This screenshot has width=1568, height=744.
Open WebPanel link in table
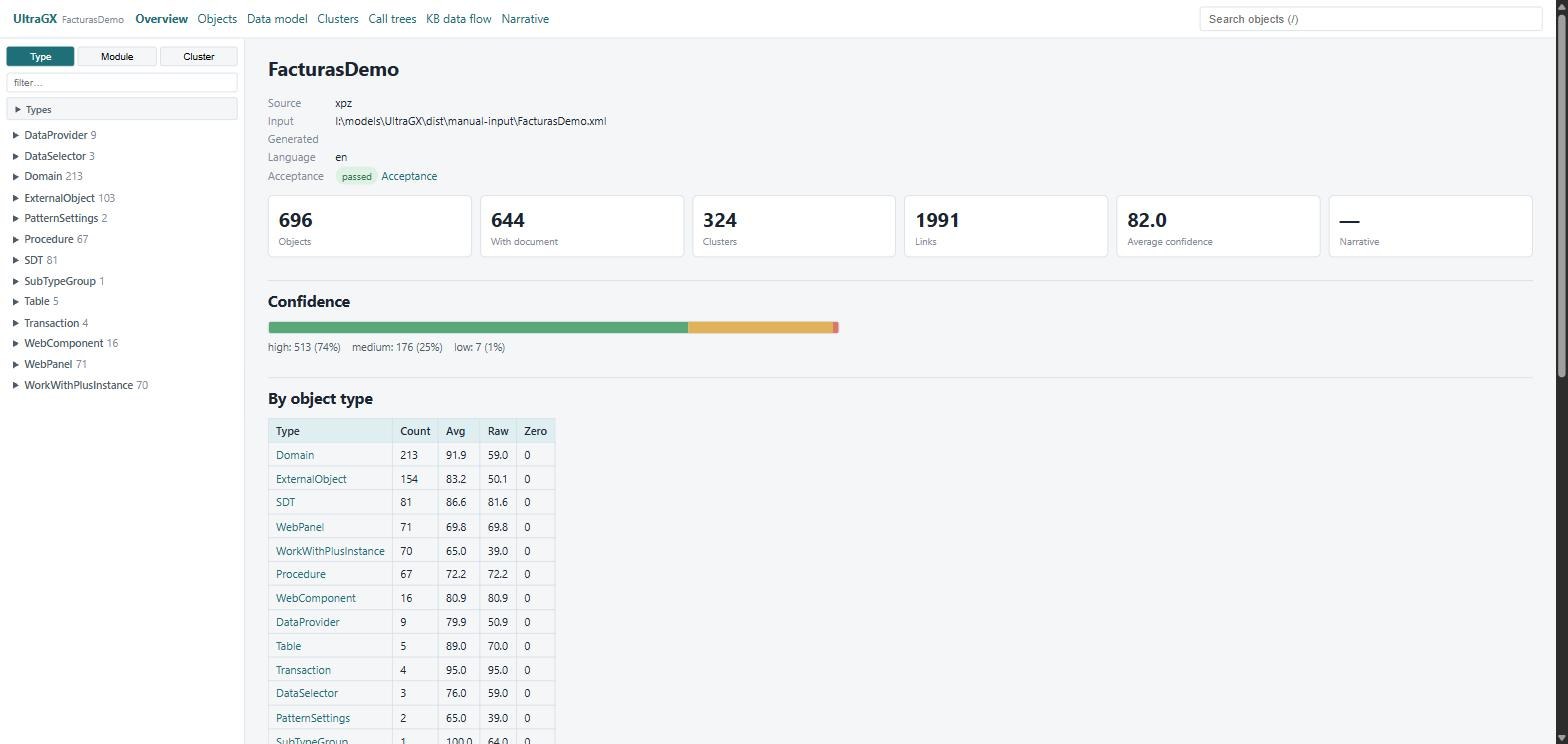tap(300, 527)
